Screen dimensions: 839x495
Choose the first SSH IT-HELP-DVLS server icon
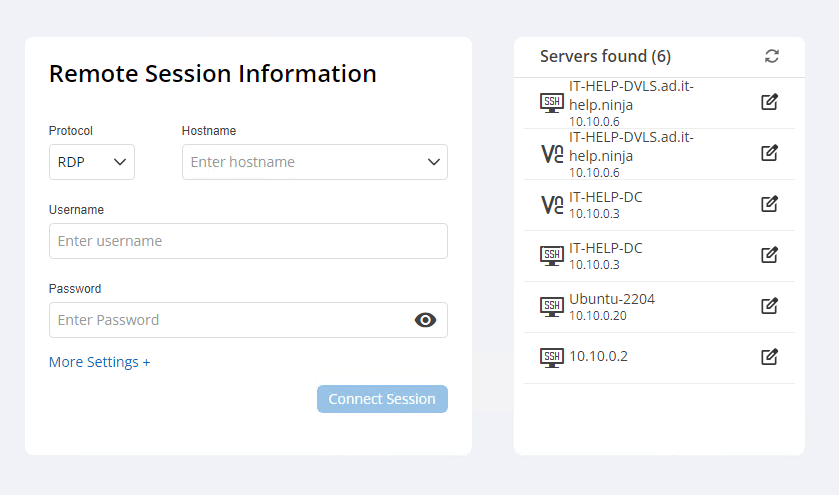pyautogui.click(x=551, y=102)
